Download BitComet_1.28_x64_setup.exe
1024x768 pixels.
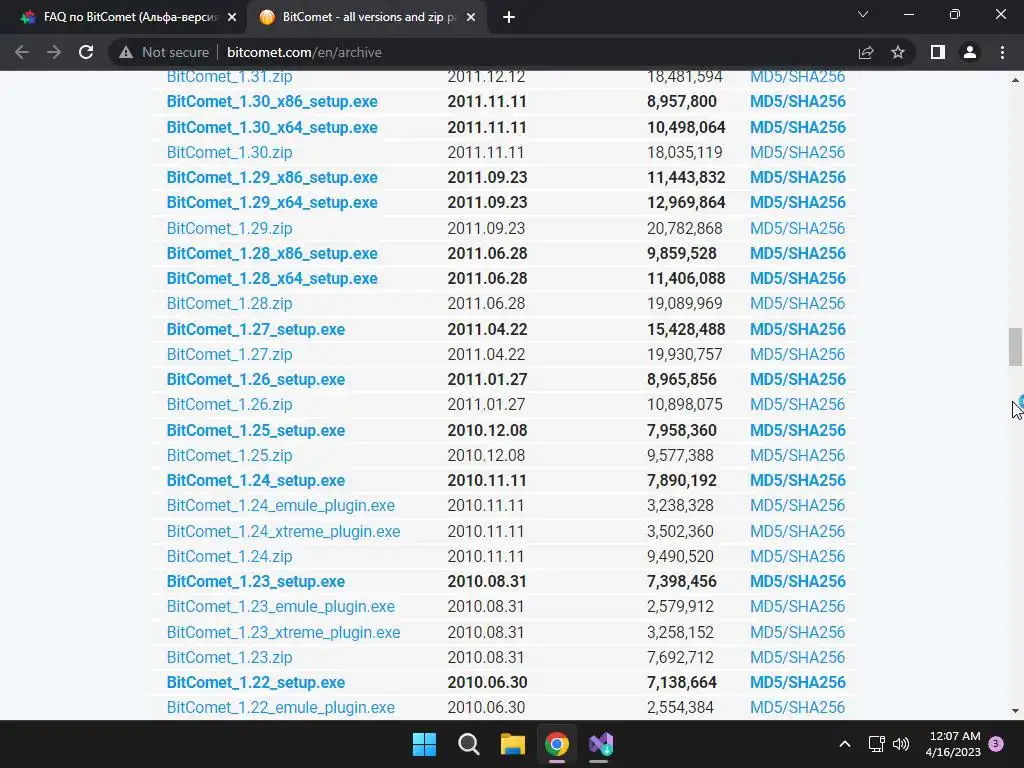272,278
